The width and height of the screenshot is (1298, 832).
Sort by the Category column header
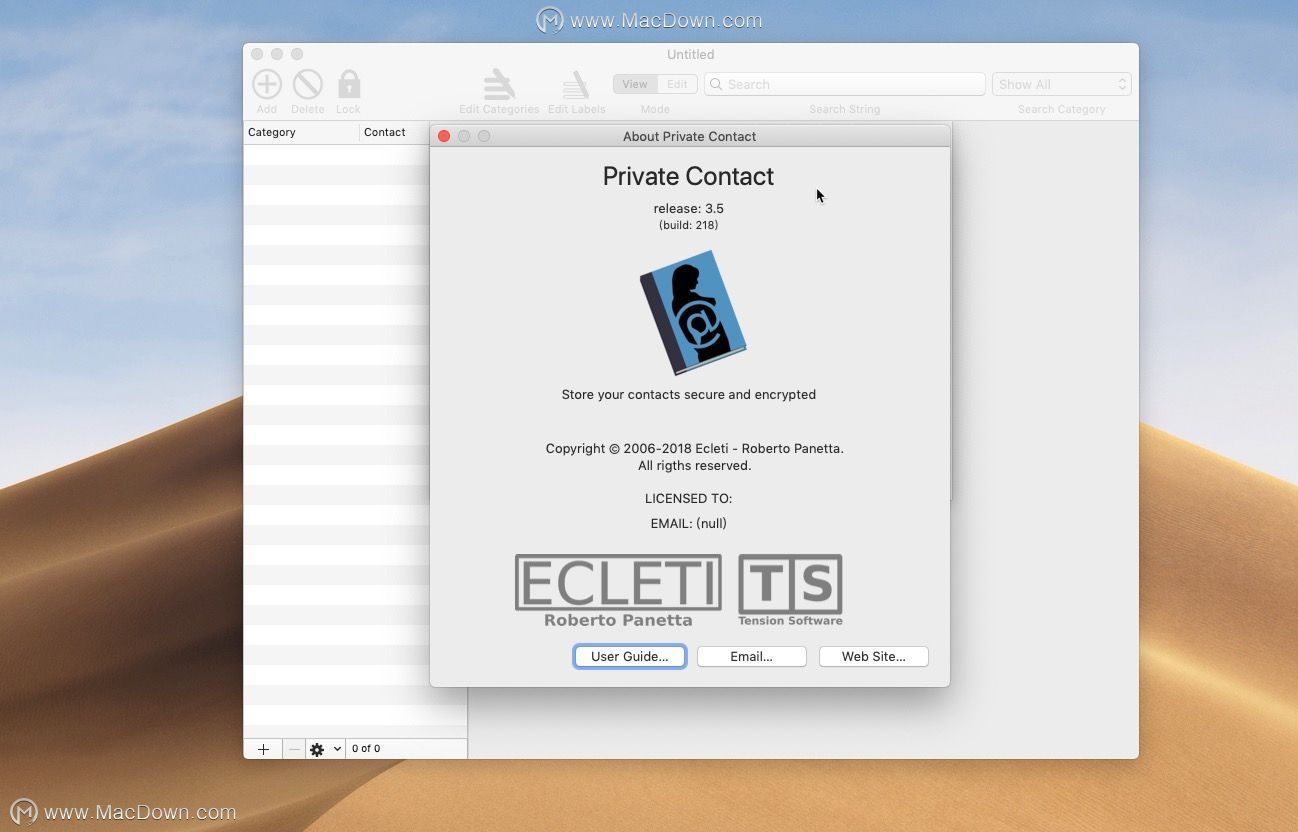point(301,132)
